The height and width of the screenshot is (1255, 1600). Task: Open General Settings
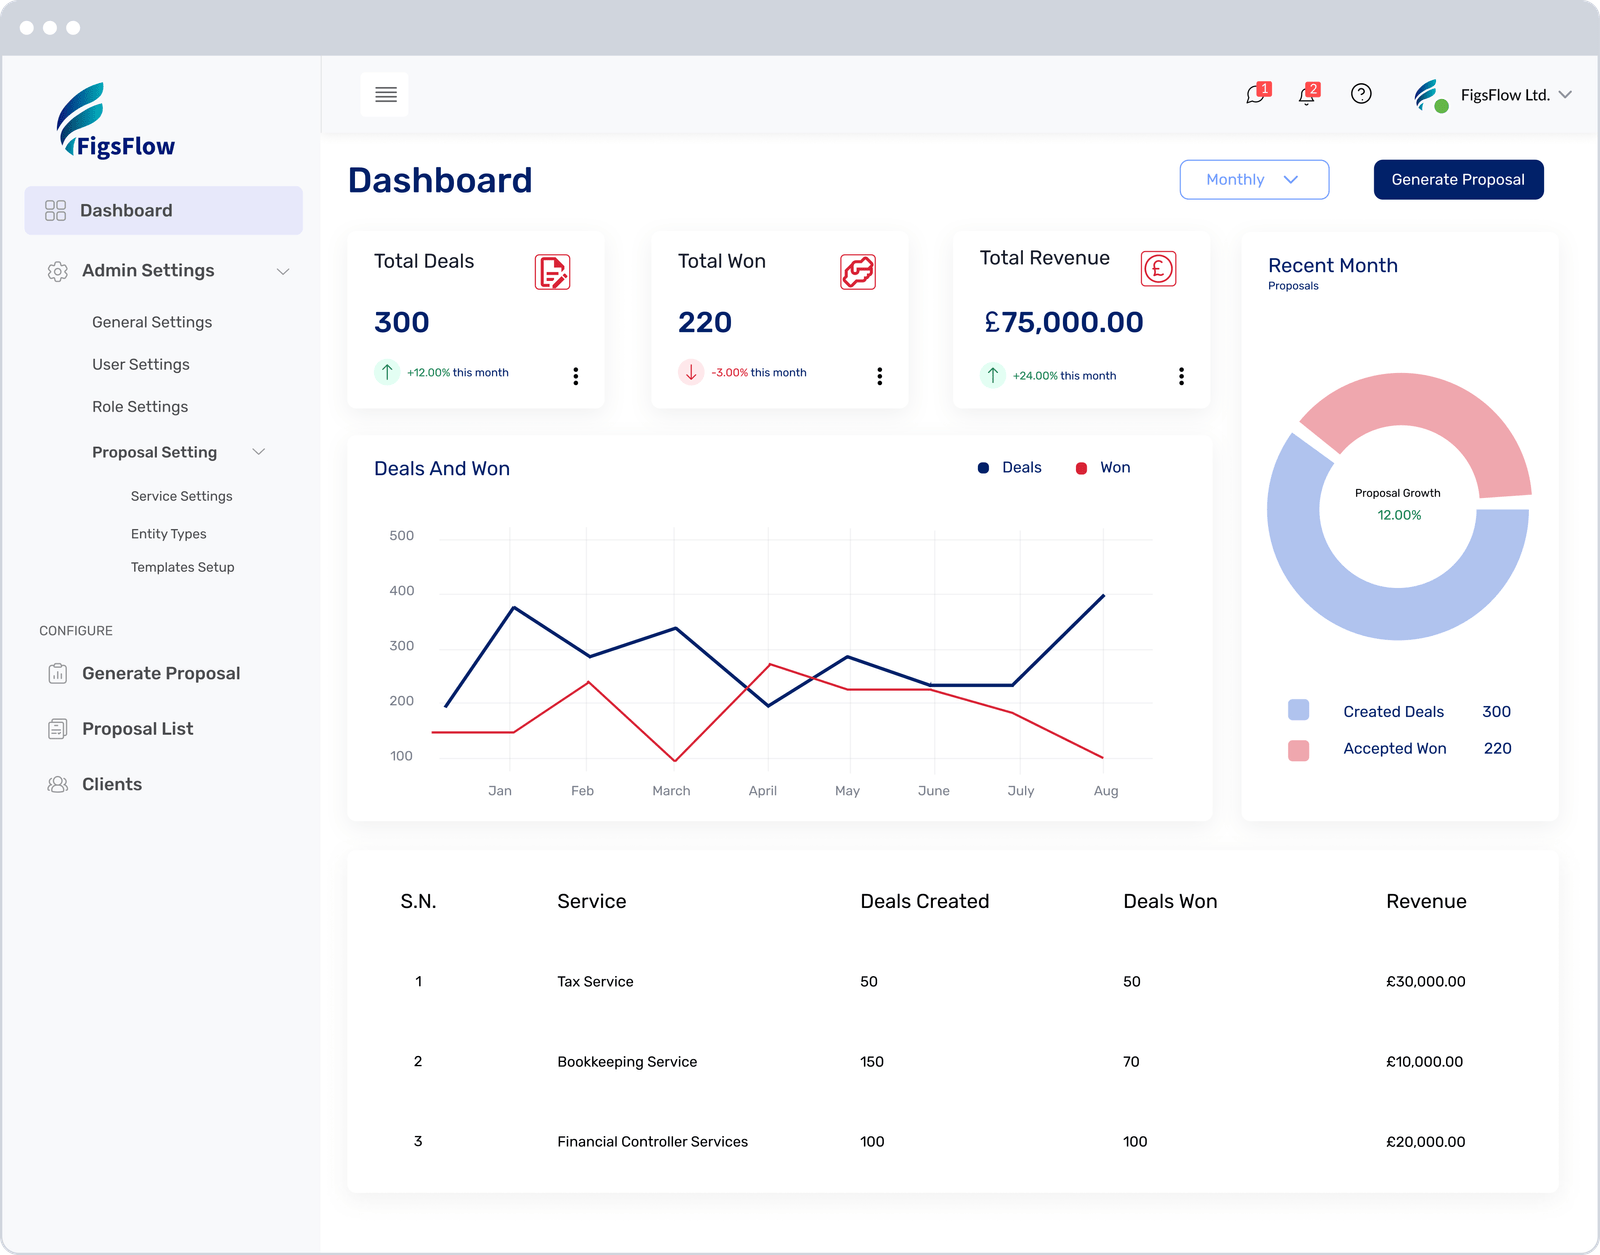152,322
